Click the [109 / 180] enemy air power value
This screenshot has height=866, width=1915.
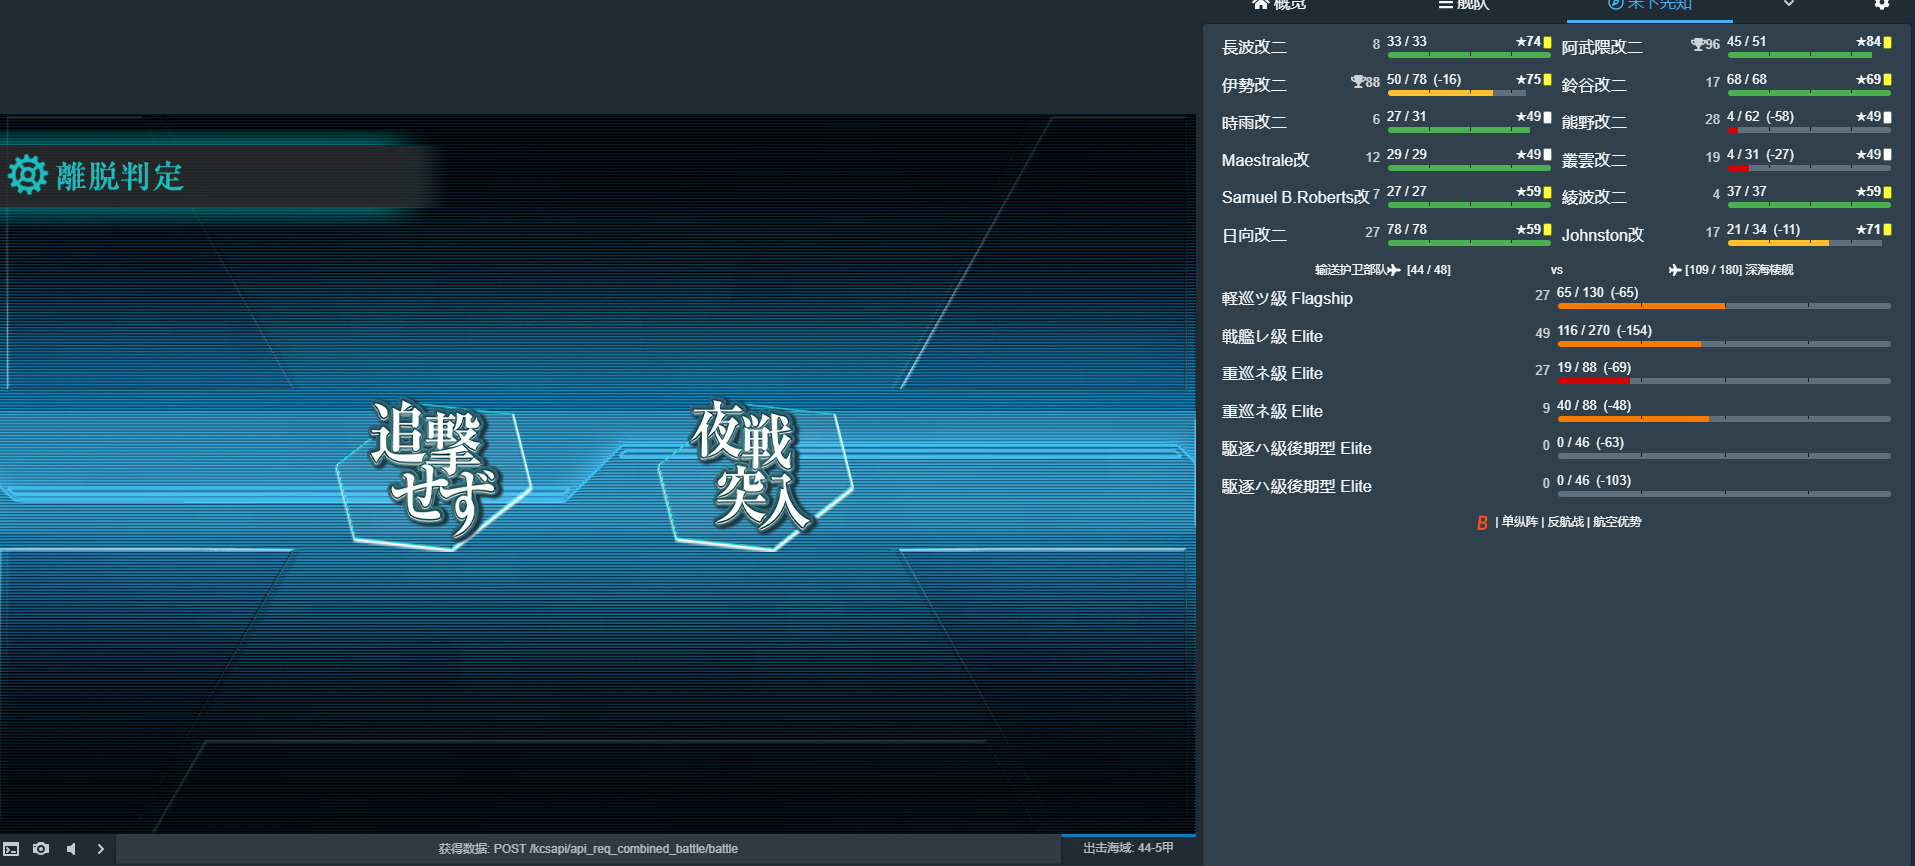click(x=1713, y=270)
